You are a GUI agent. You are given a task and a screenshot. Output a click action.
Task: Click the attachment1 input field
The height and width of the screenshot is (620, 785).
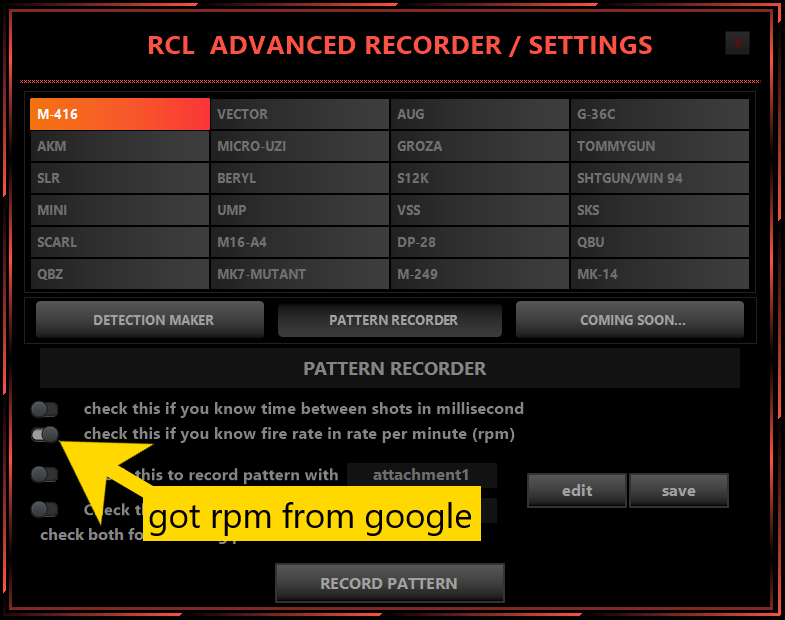click(x=421, y=475)
